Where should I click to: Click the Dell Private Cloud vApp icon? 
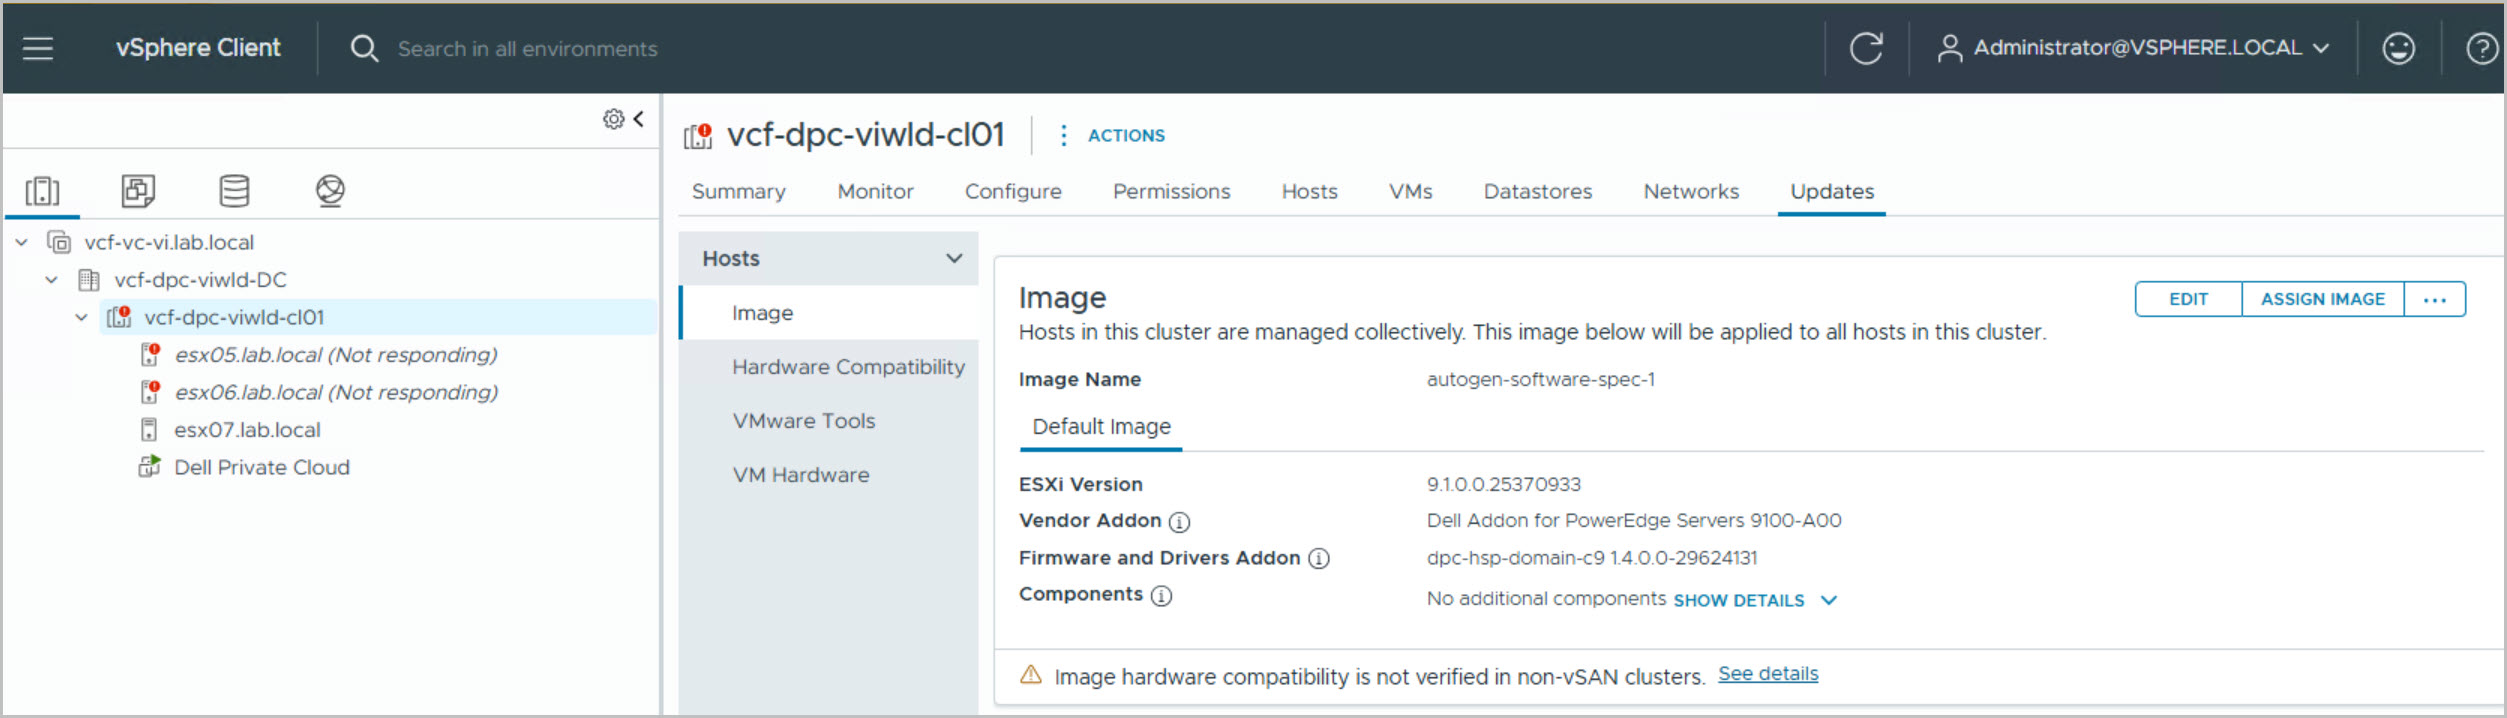pos(149,467)
